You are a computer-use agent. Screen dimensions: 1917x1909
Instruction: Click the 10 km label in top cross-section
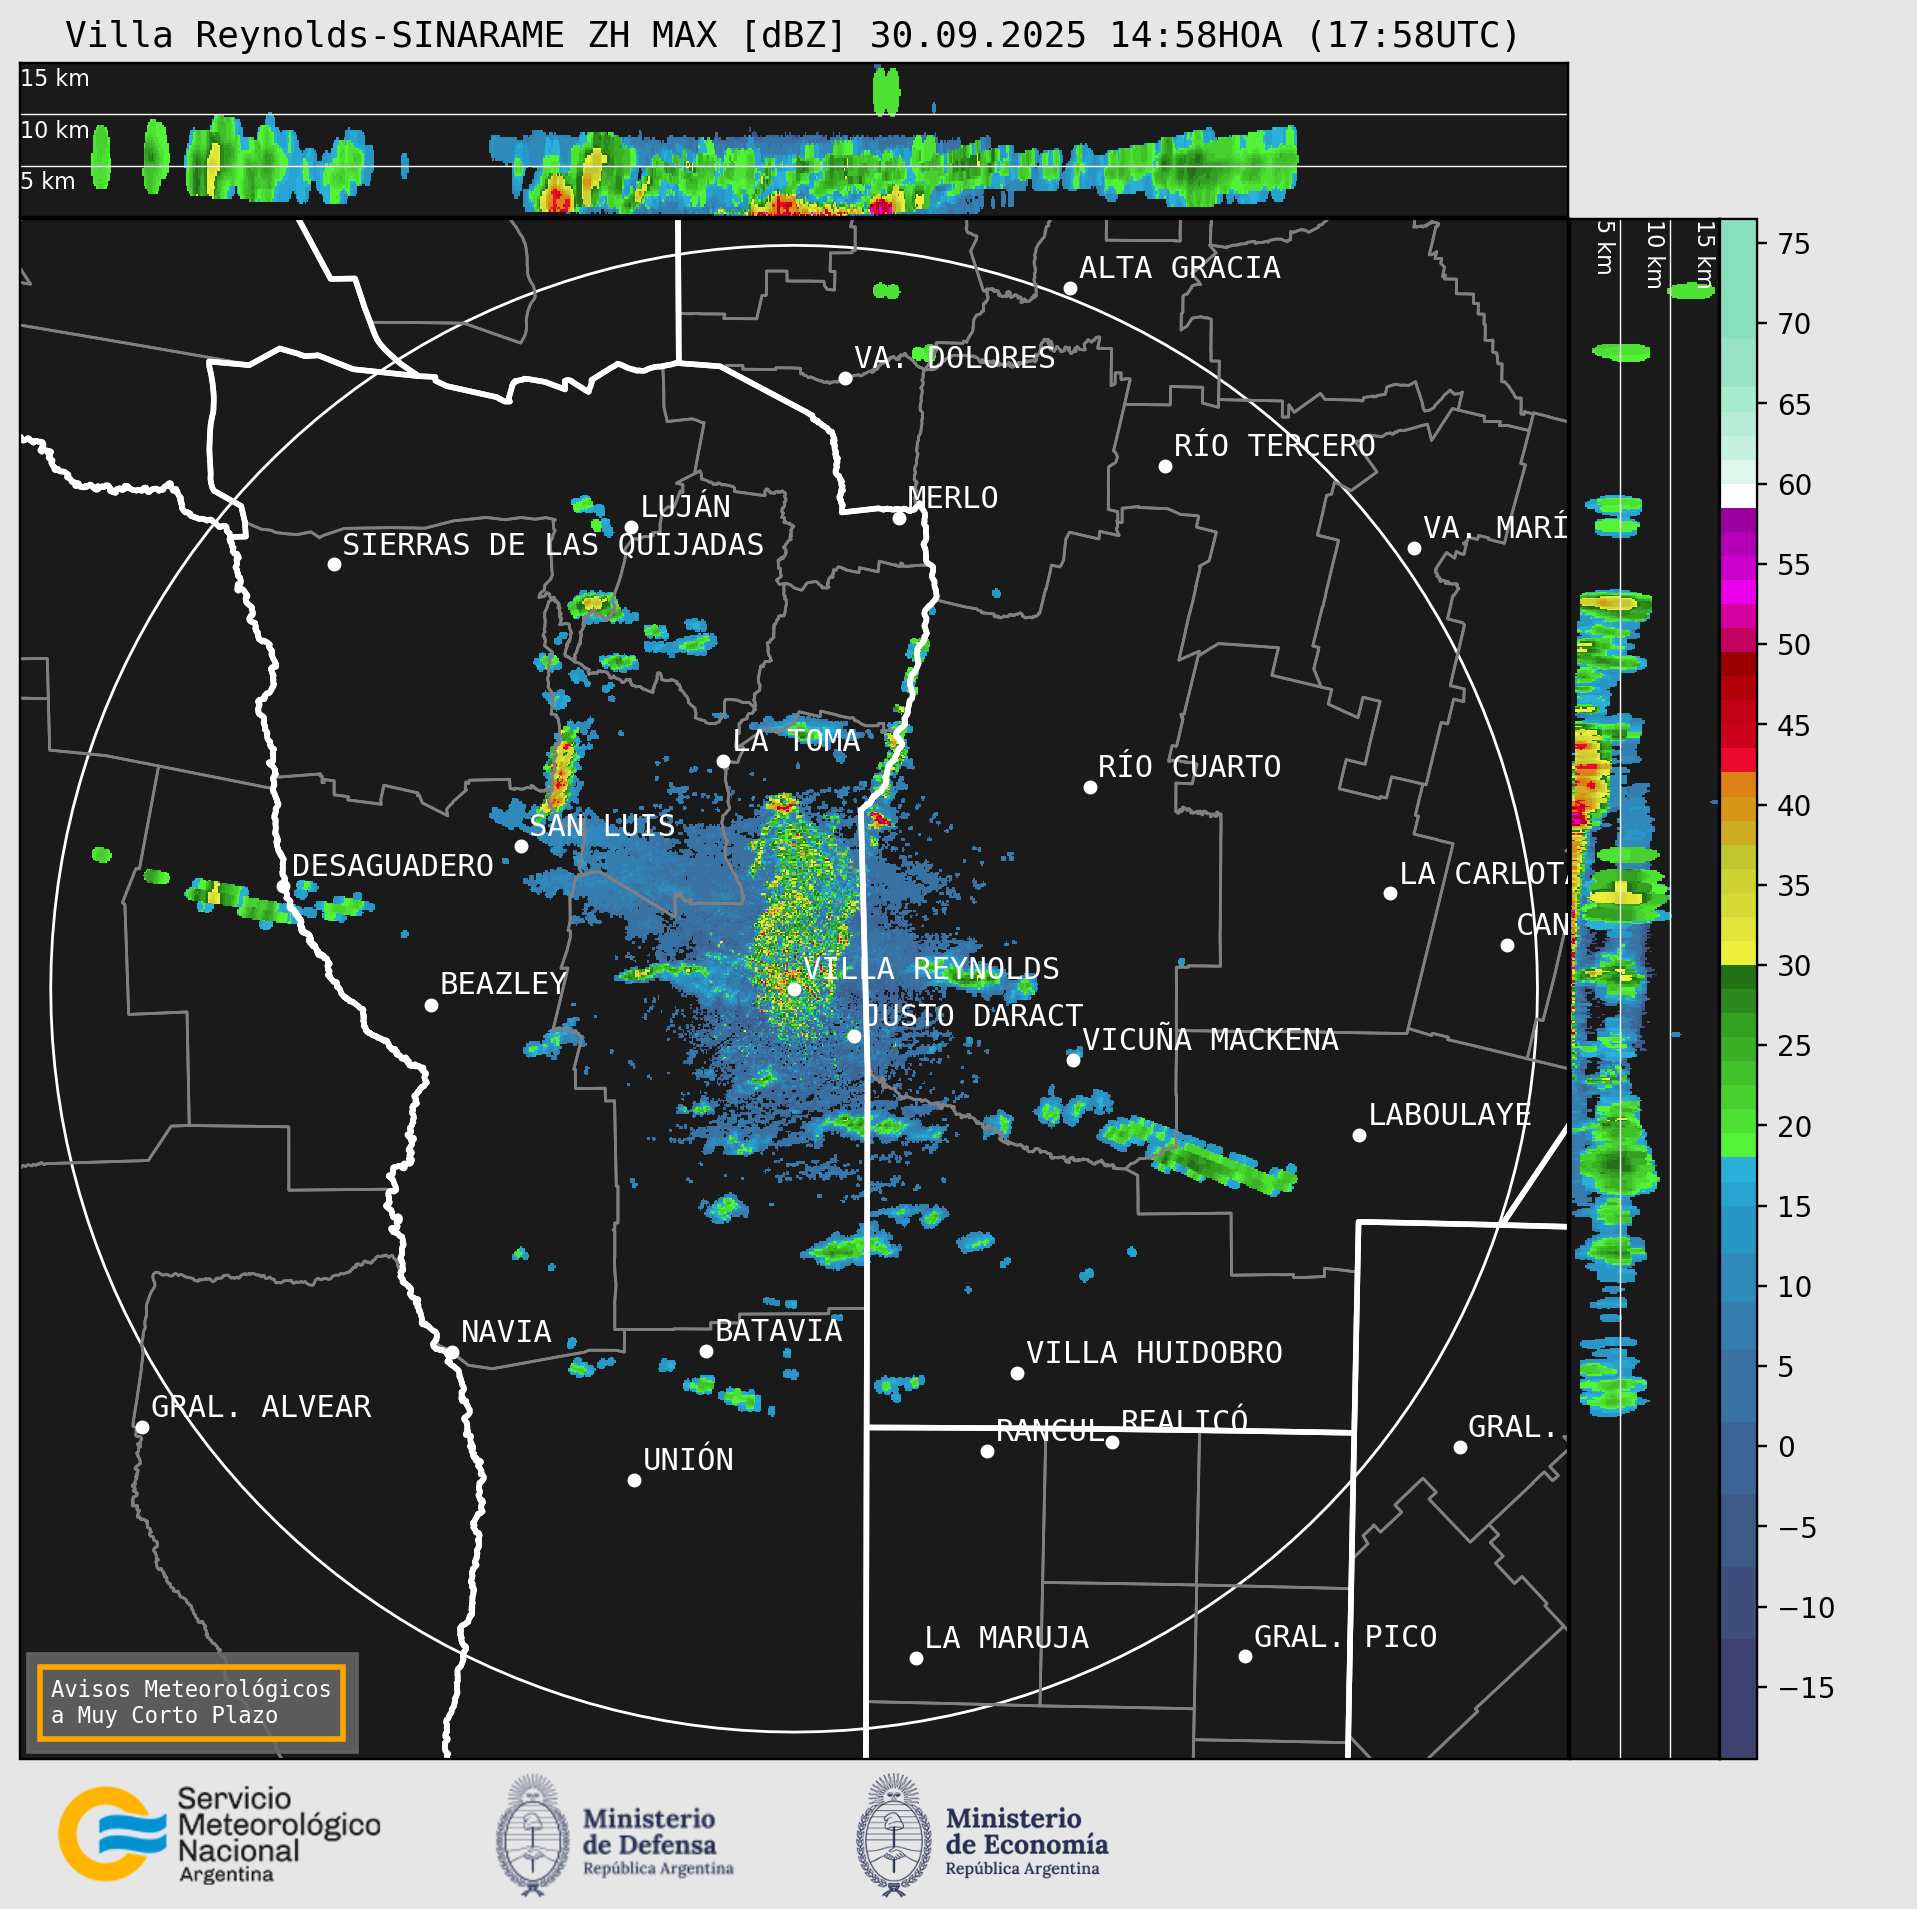[55, 130]
